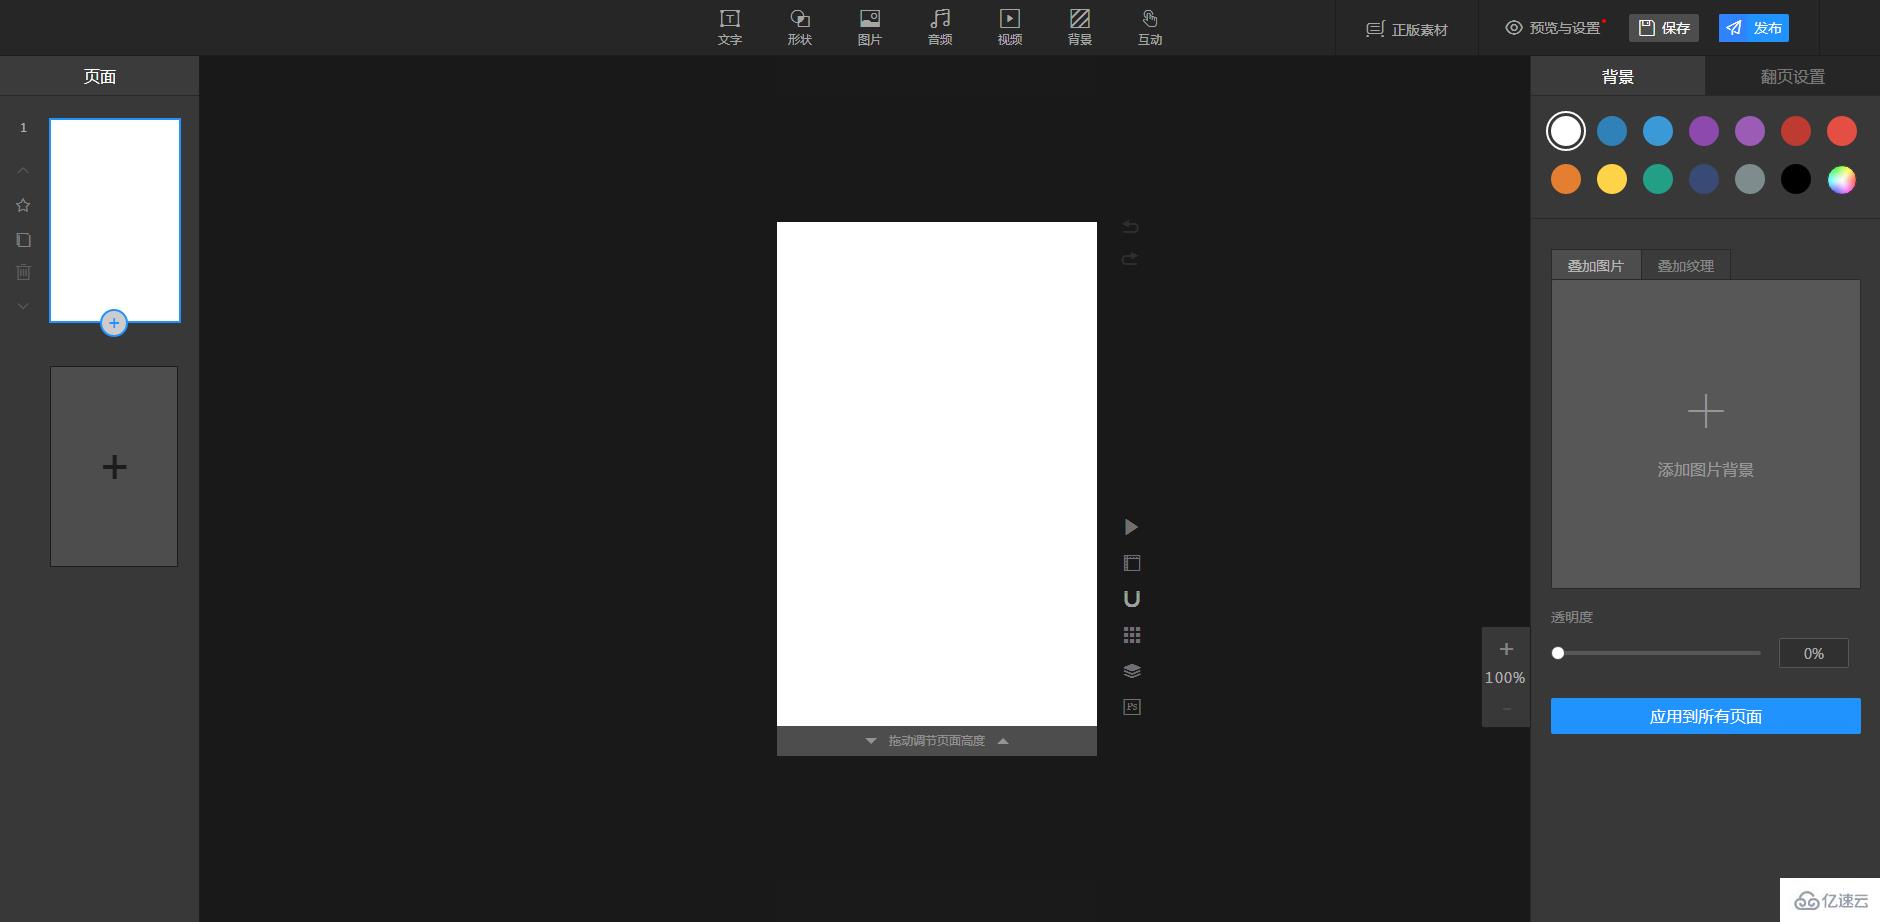Choose the black background swatch
The width and height of the screenshot is (1880, 922).
coord(1796,179)
